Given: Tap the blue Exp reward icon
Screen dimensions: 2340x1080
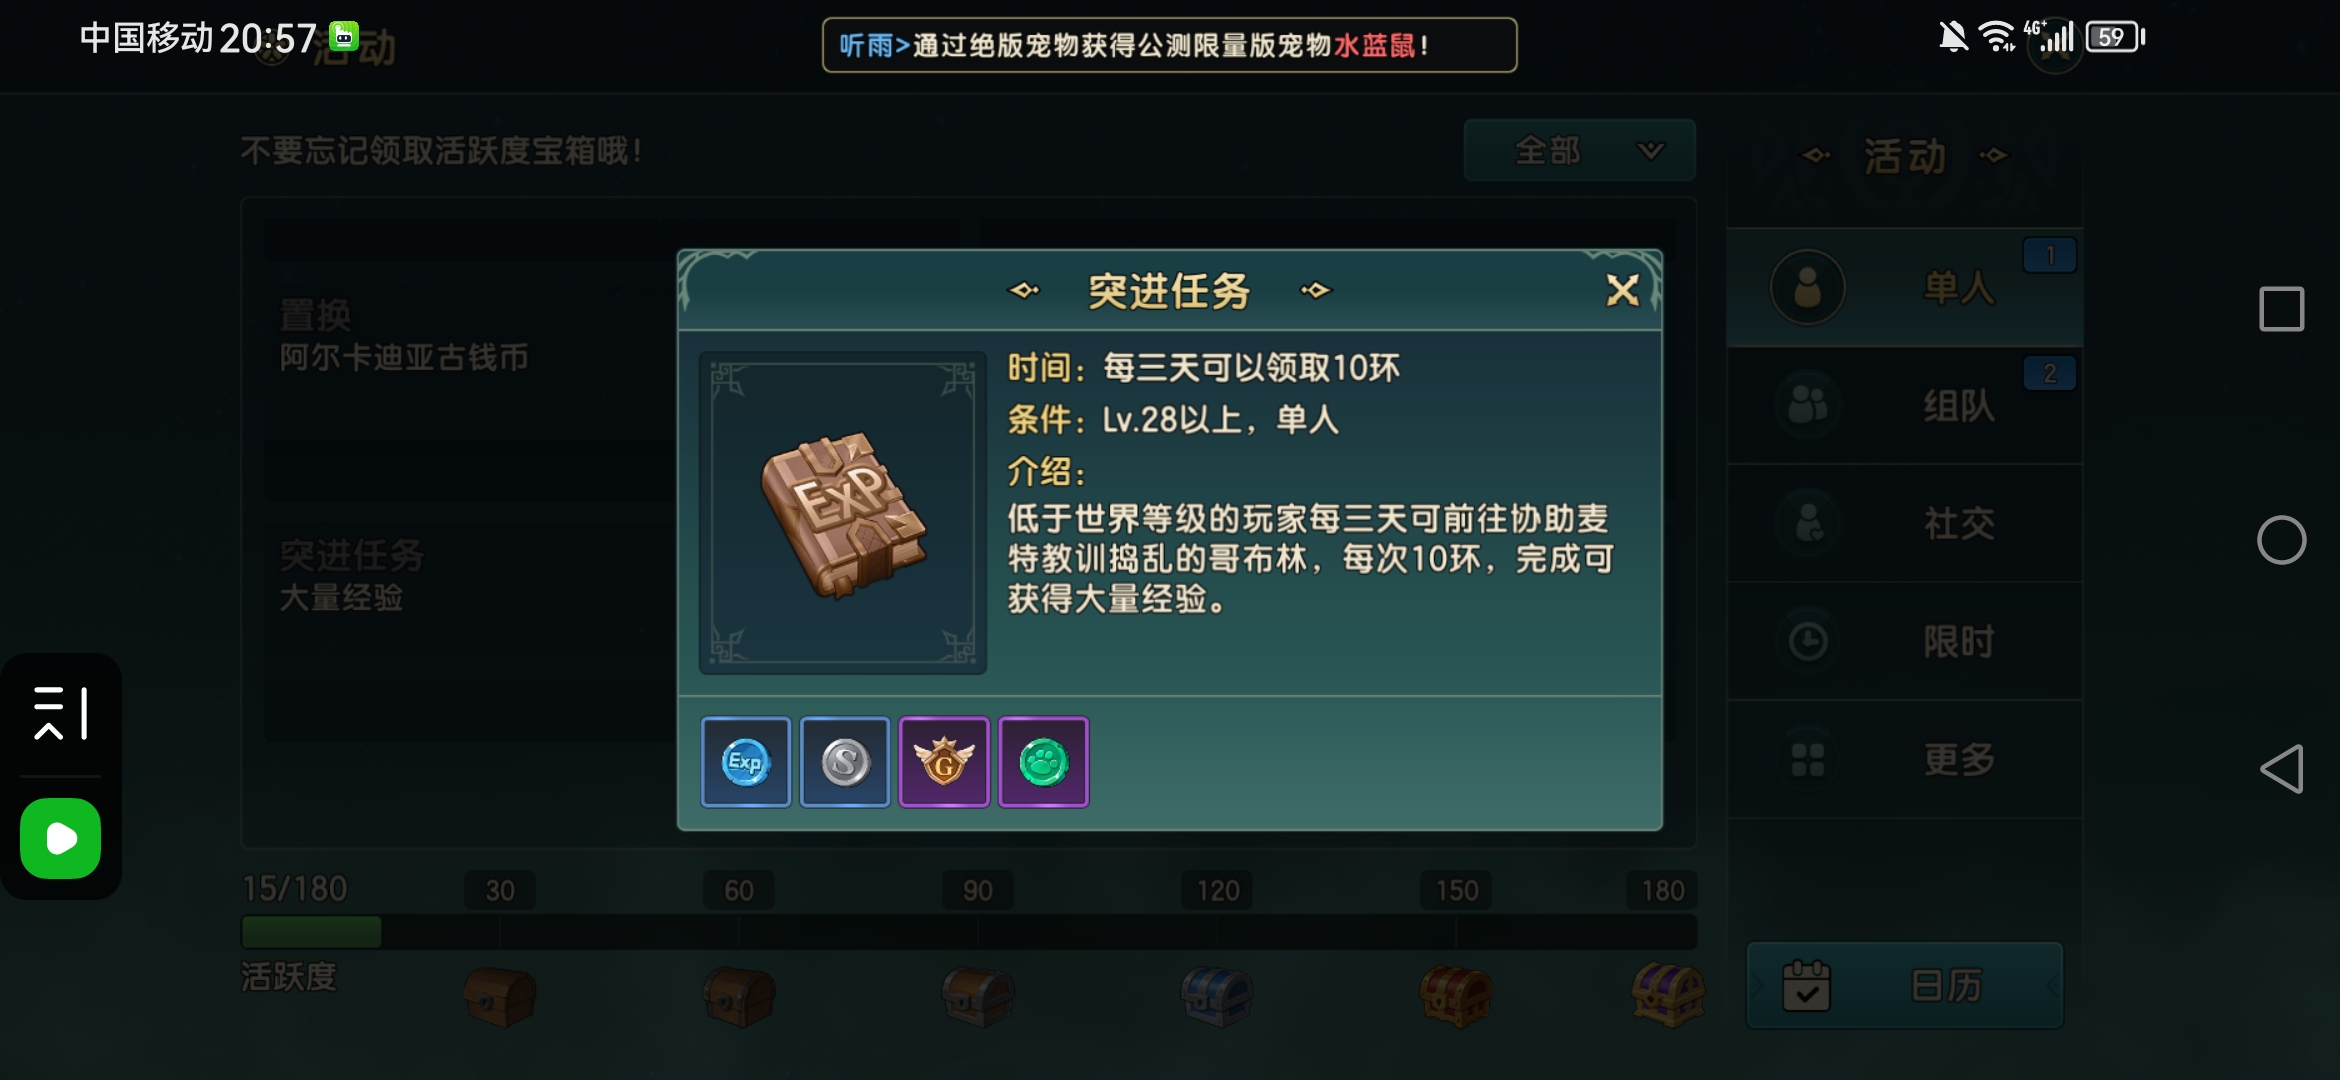Looking at the screenshot, I should tap(746, 762).
